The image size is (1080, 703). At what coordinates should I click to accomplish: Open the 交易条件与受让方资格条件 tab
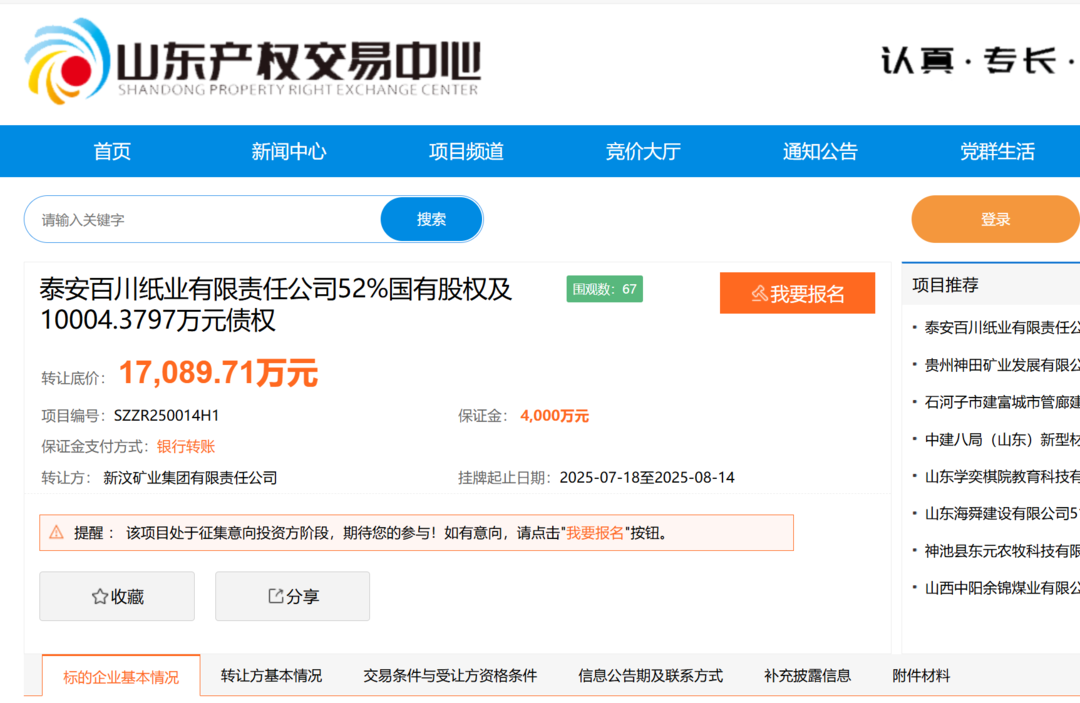[x=450, y=676]
